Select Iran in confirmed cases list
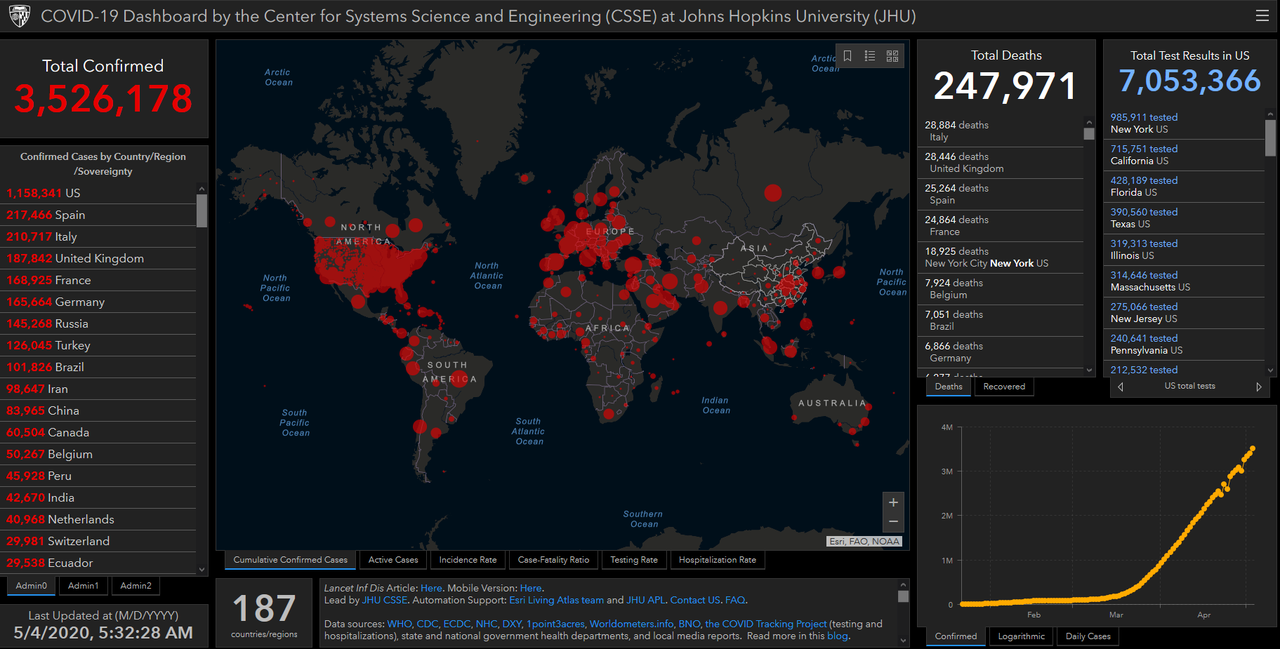Viewport: 1280px width, 649px height. click(98, 389)
